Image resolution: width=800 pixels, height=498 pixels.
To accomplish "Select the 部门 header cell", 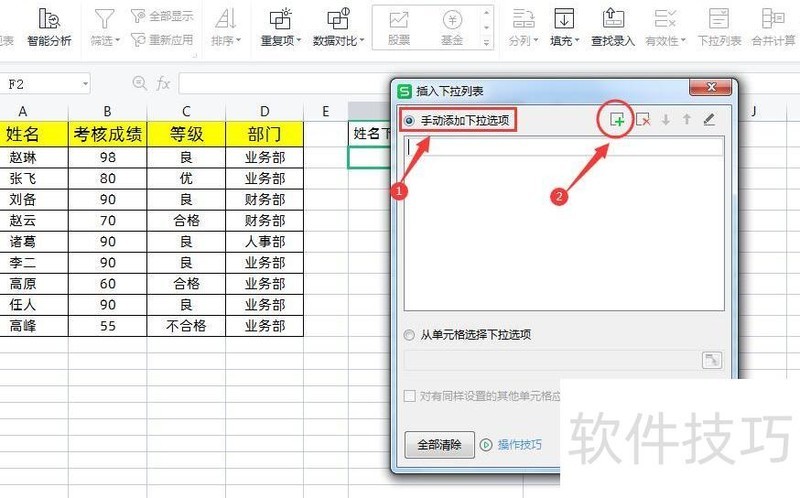I will click(x=264, y=134).
